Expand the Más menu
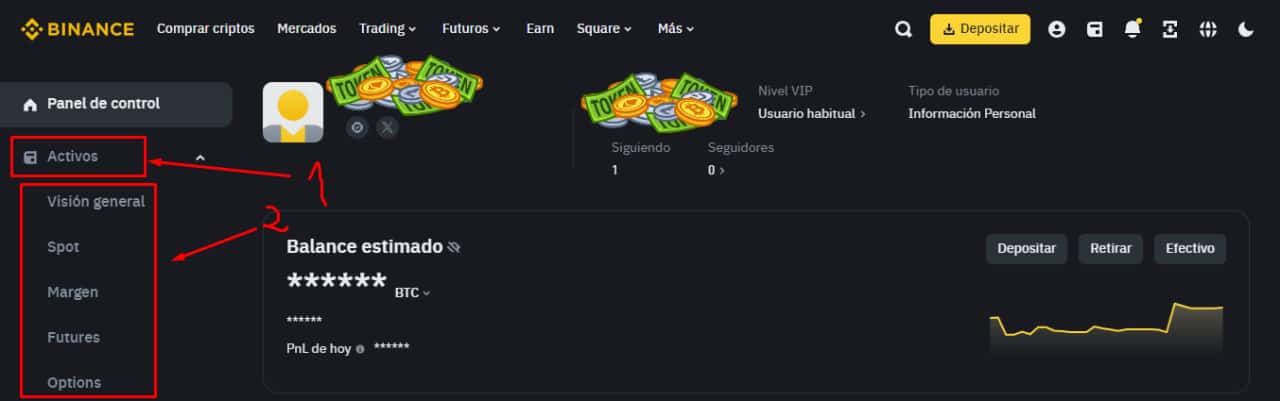 (676, 29)
